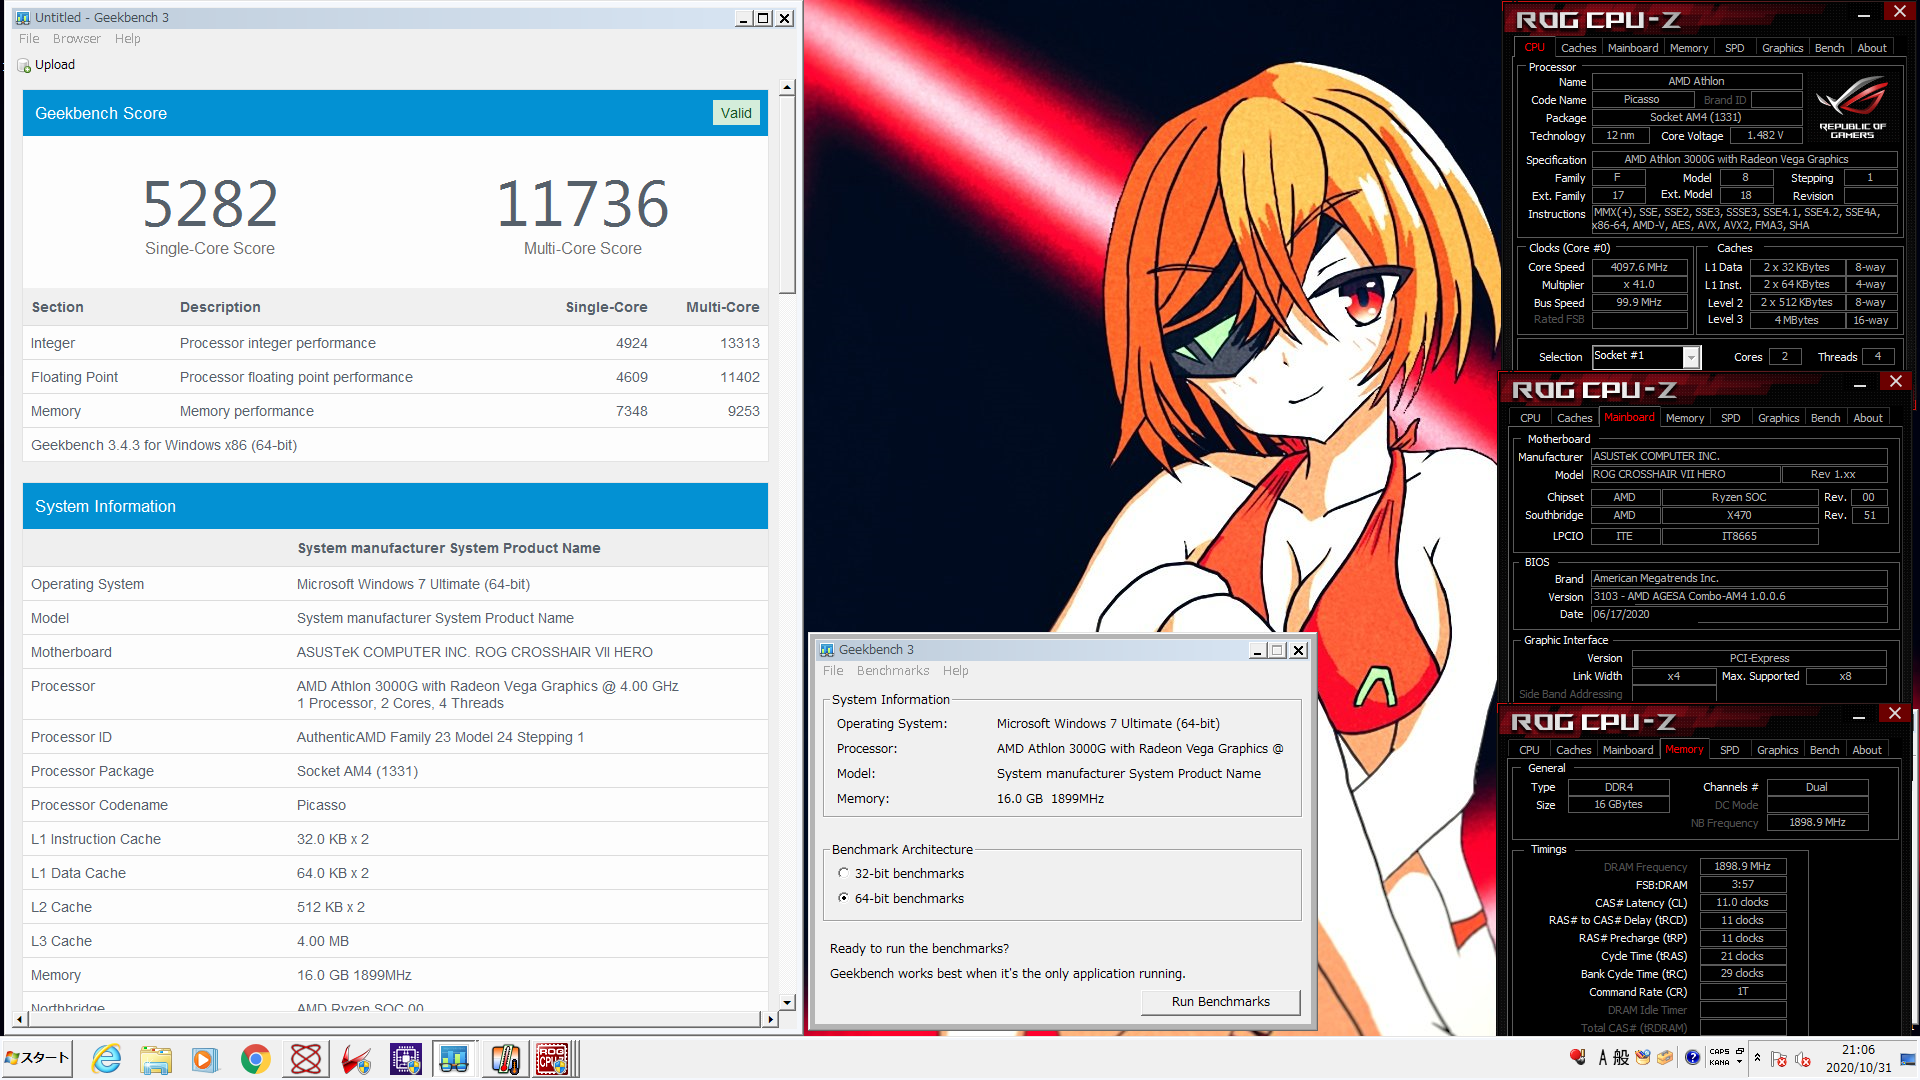Screen dimensions: 1920x1080
Task: Click Core Speed value 4097.6 MHz
Action: [1638, 268]
